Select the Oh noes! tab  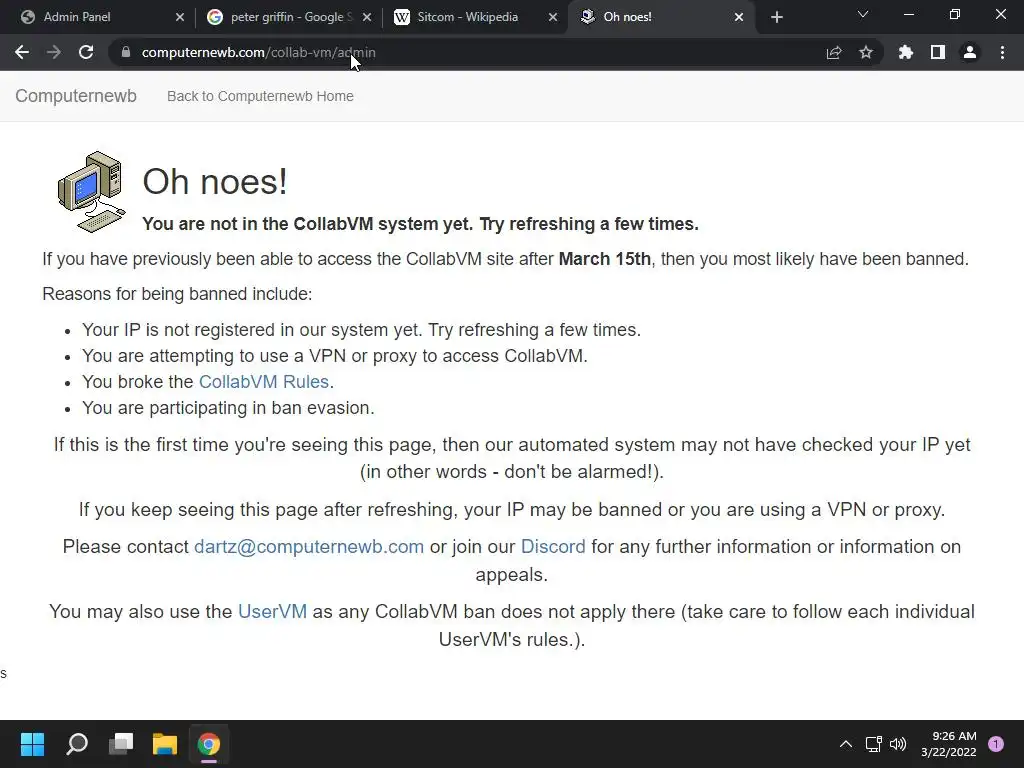(x=662, y=17)
